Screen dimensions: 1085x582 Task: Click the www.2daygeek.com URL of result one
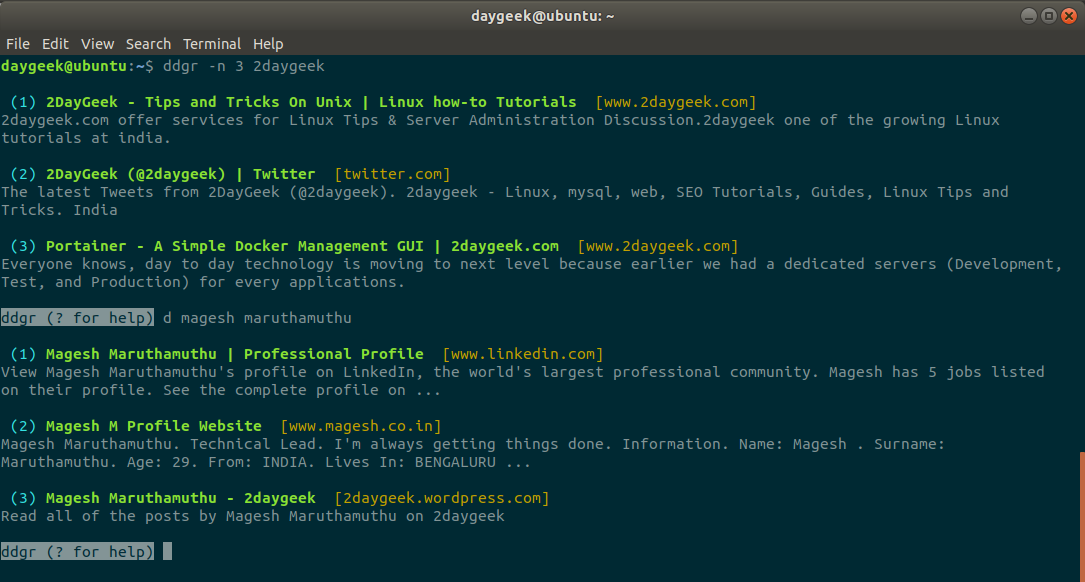click(x=675, y=102)
